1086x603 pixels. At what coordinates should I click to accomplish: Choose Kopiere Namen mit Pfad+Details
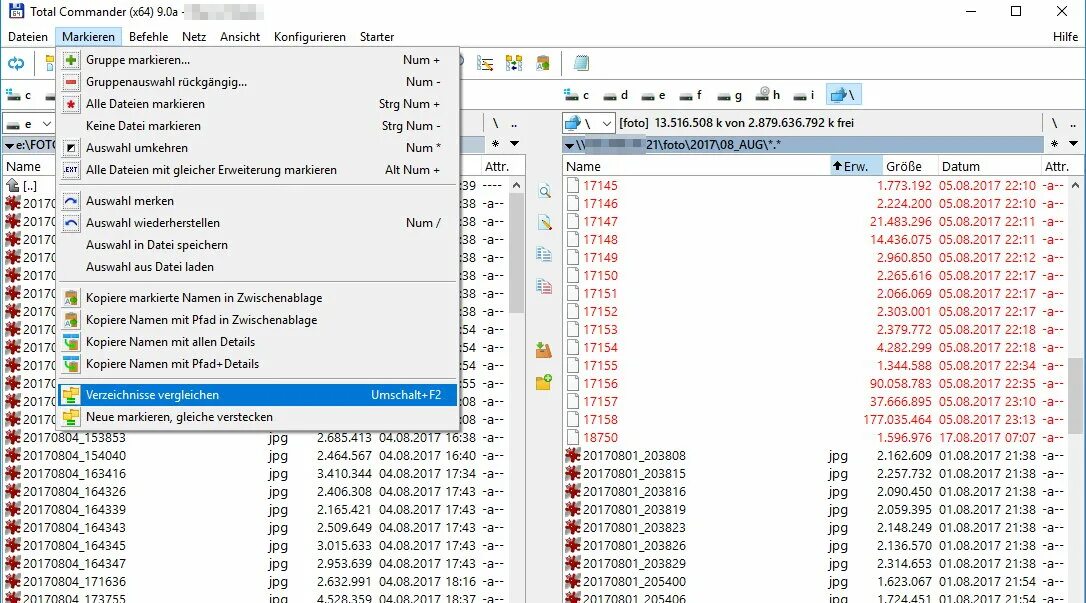point(258,364)
